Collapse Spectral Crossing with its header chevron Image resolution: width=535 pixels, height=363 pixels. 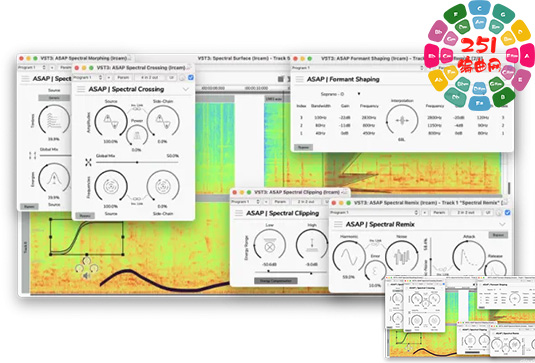(x=186, y=89)
